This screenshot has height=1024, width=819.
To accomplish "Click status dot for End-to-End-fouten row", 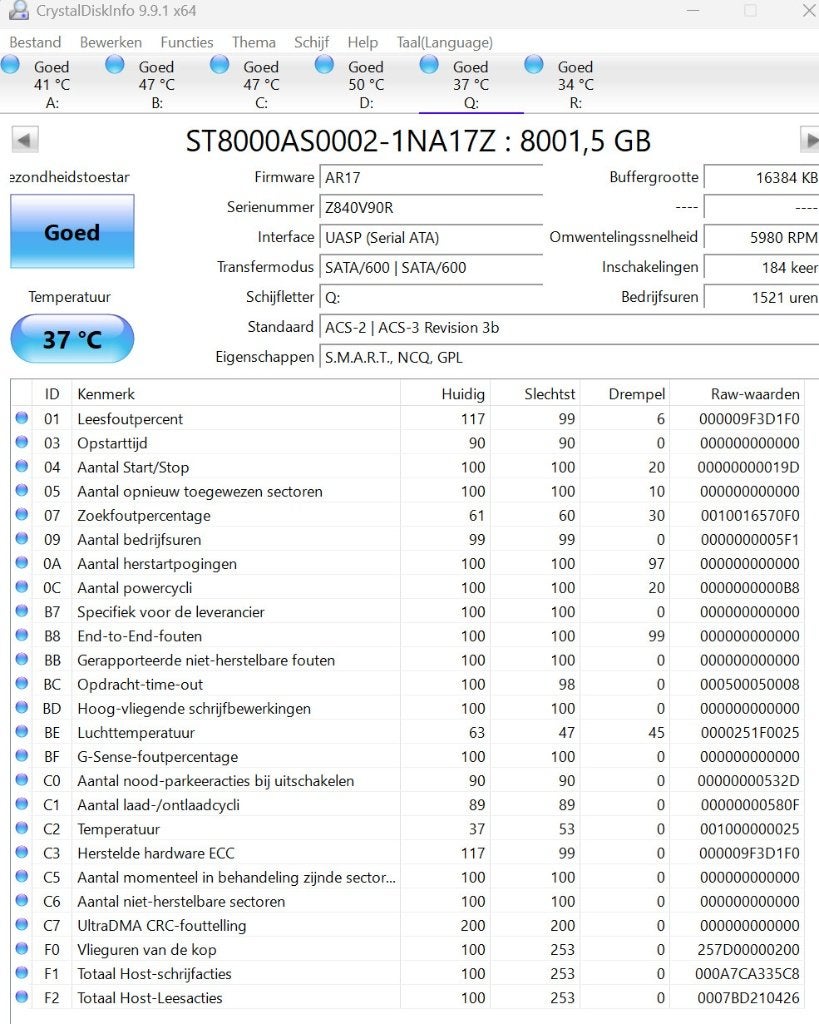I will tap(22, 635).
